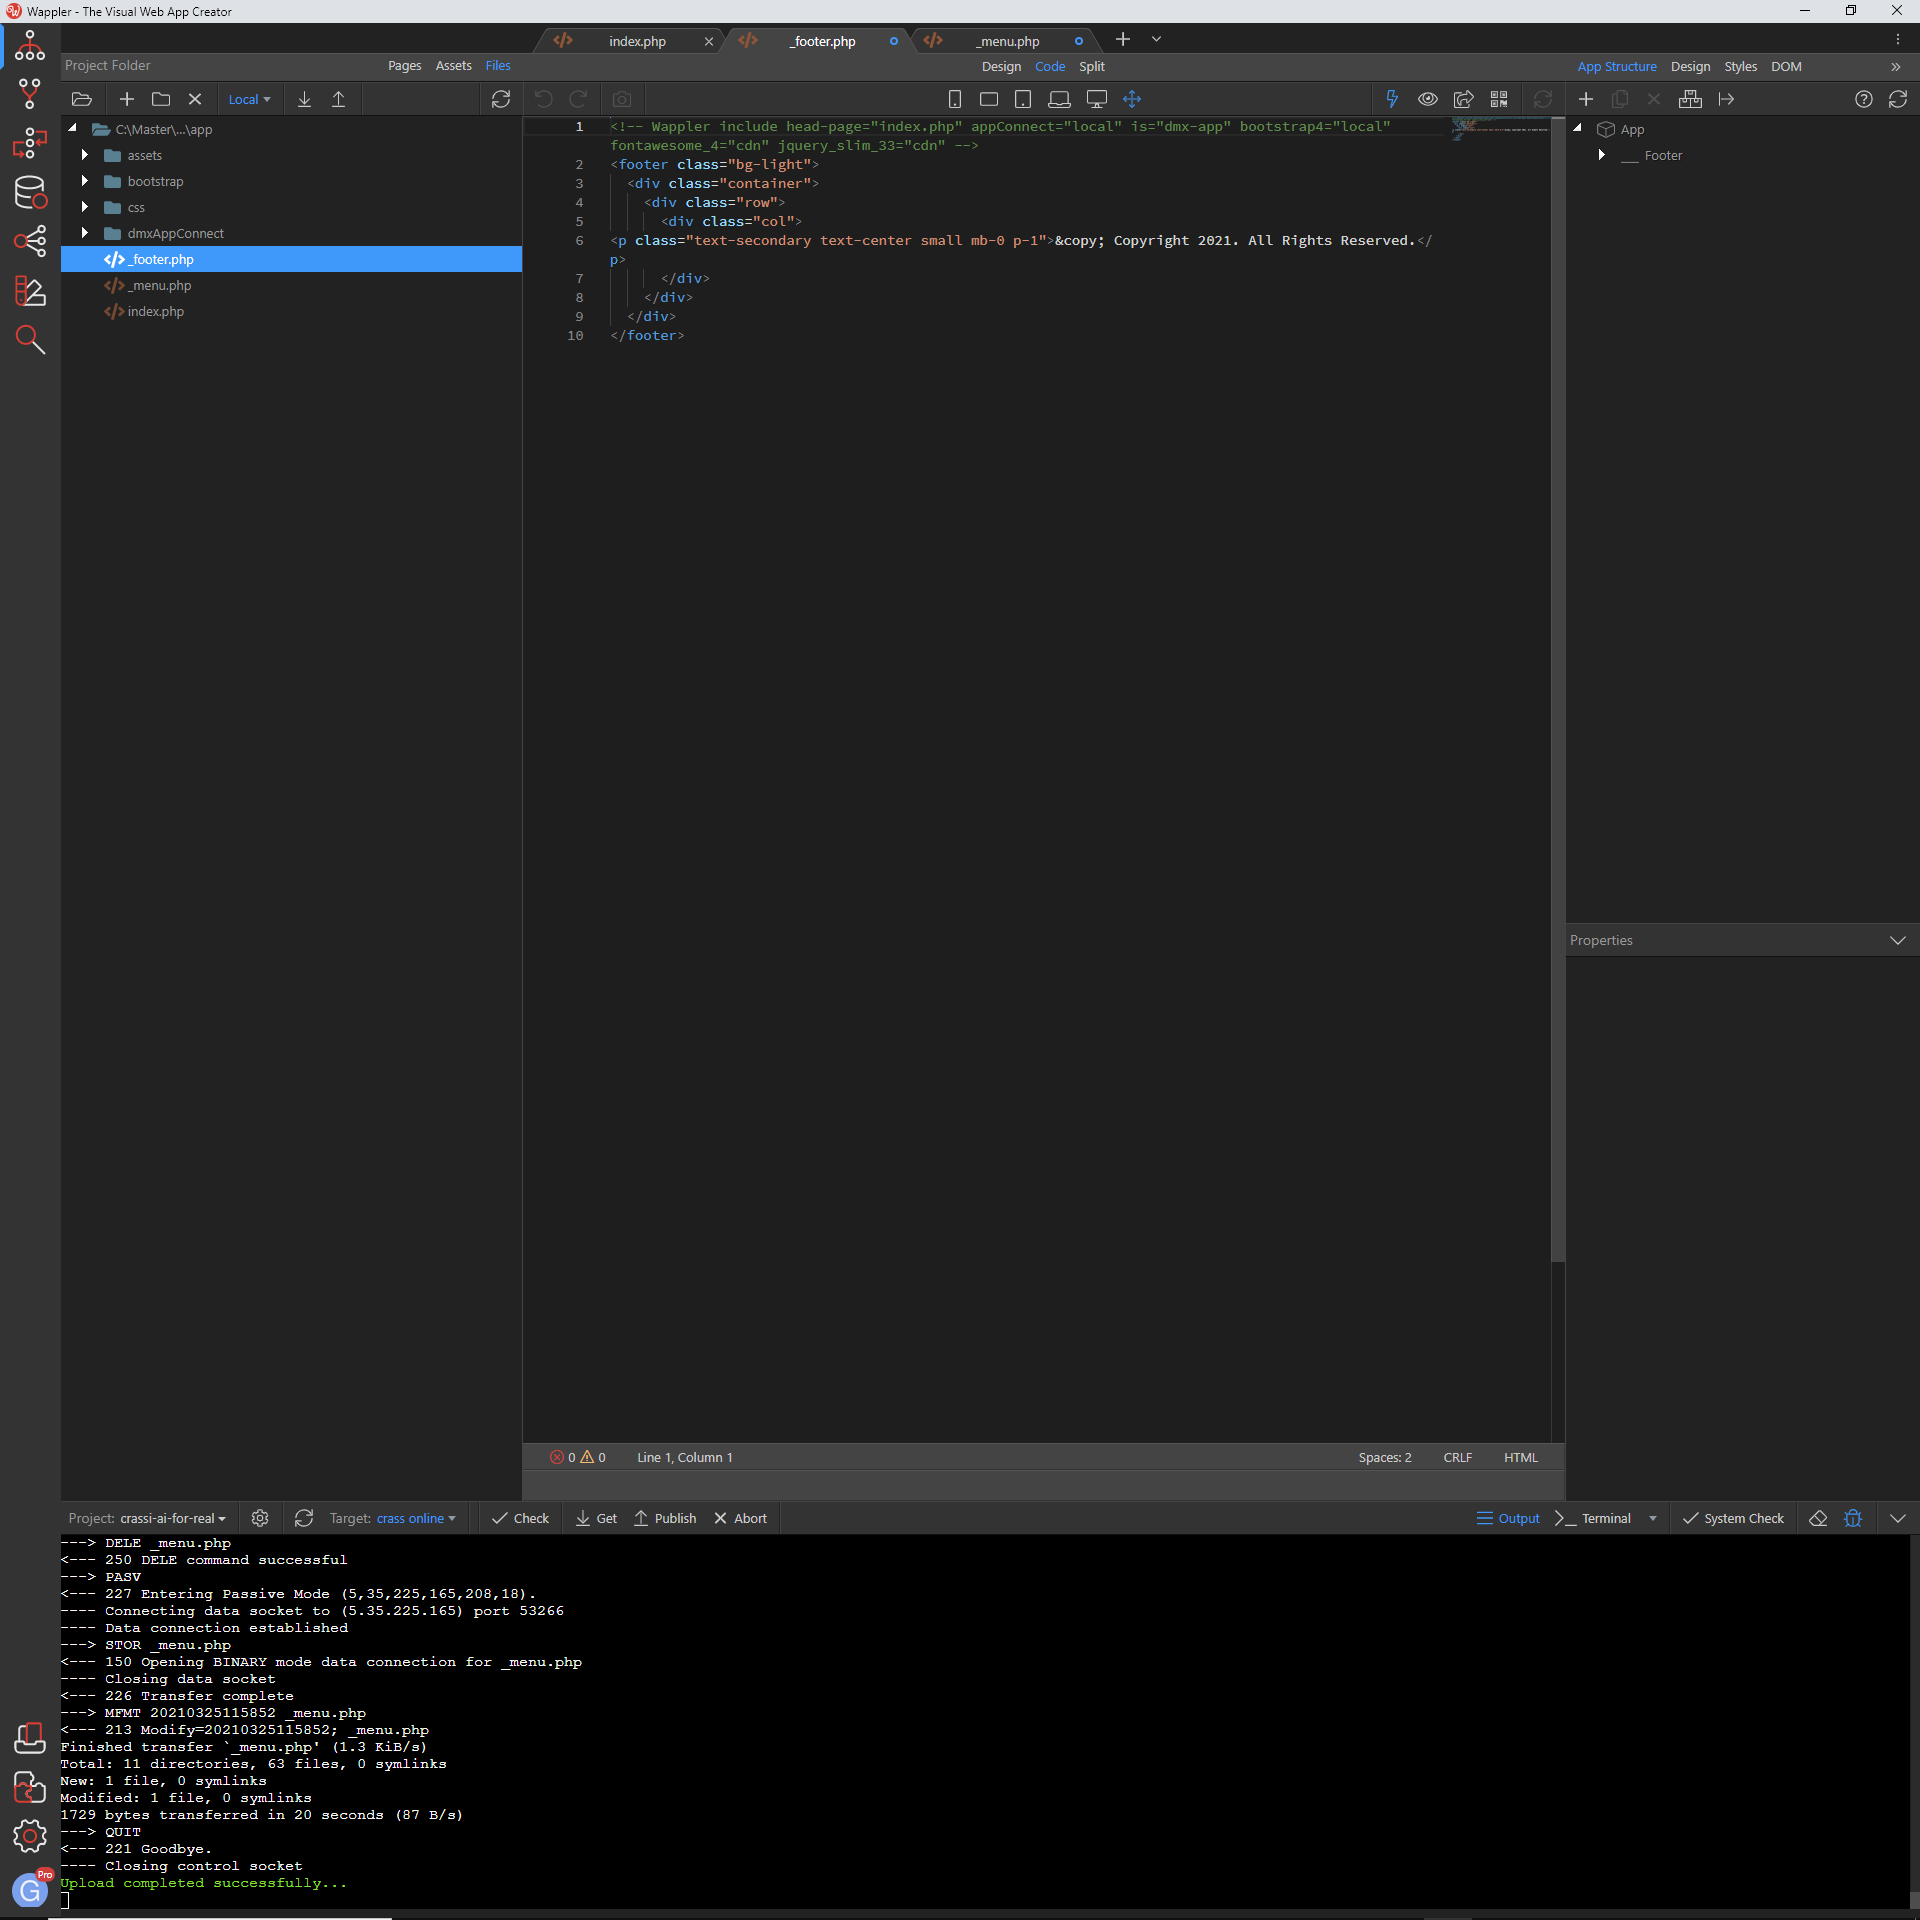The width and height of the screenshot is (1920, 1920).
Task: Open the crass online target dropdown
Action: [416, 1518]
